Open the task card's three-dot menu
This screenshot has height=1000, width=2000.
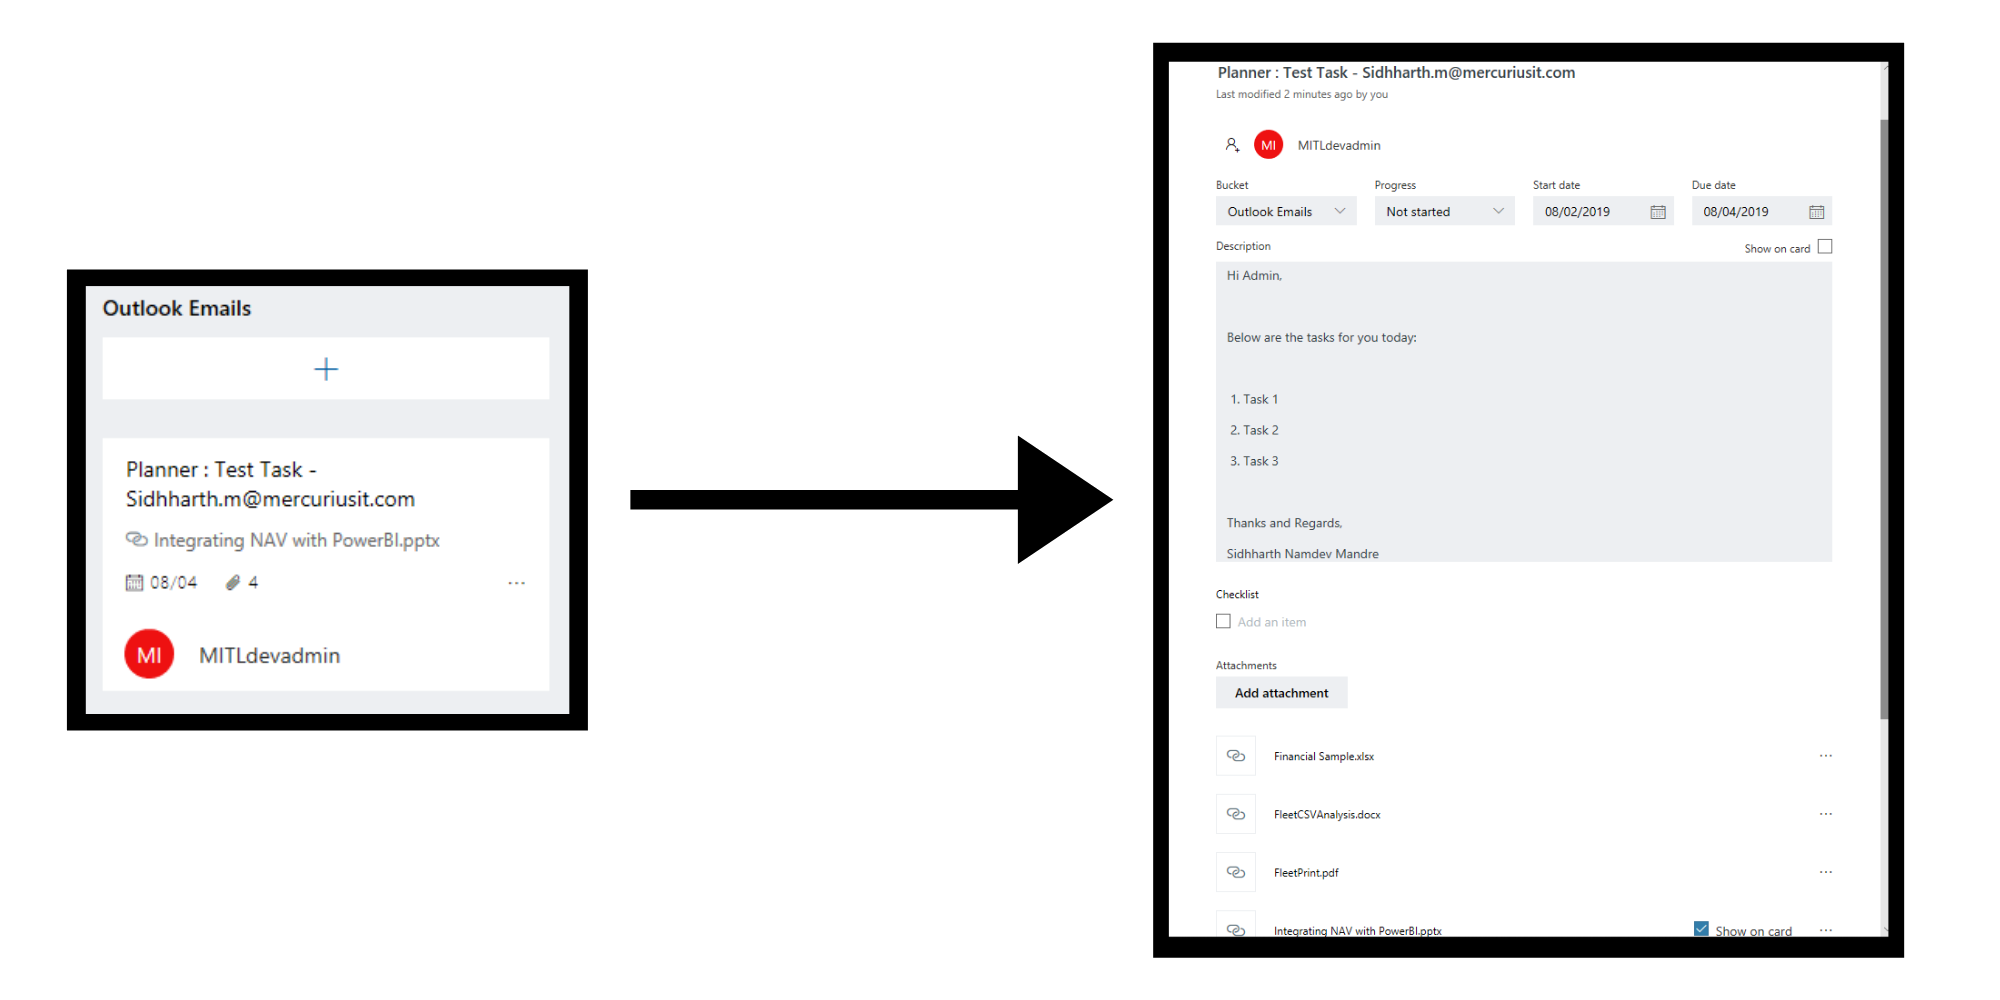516,583
